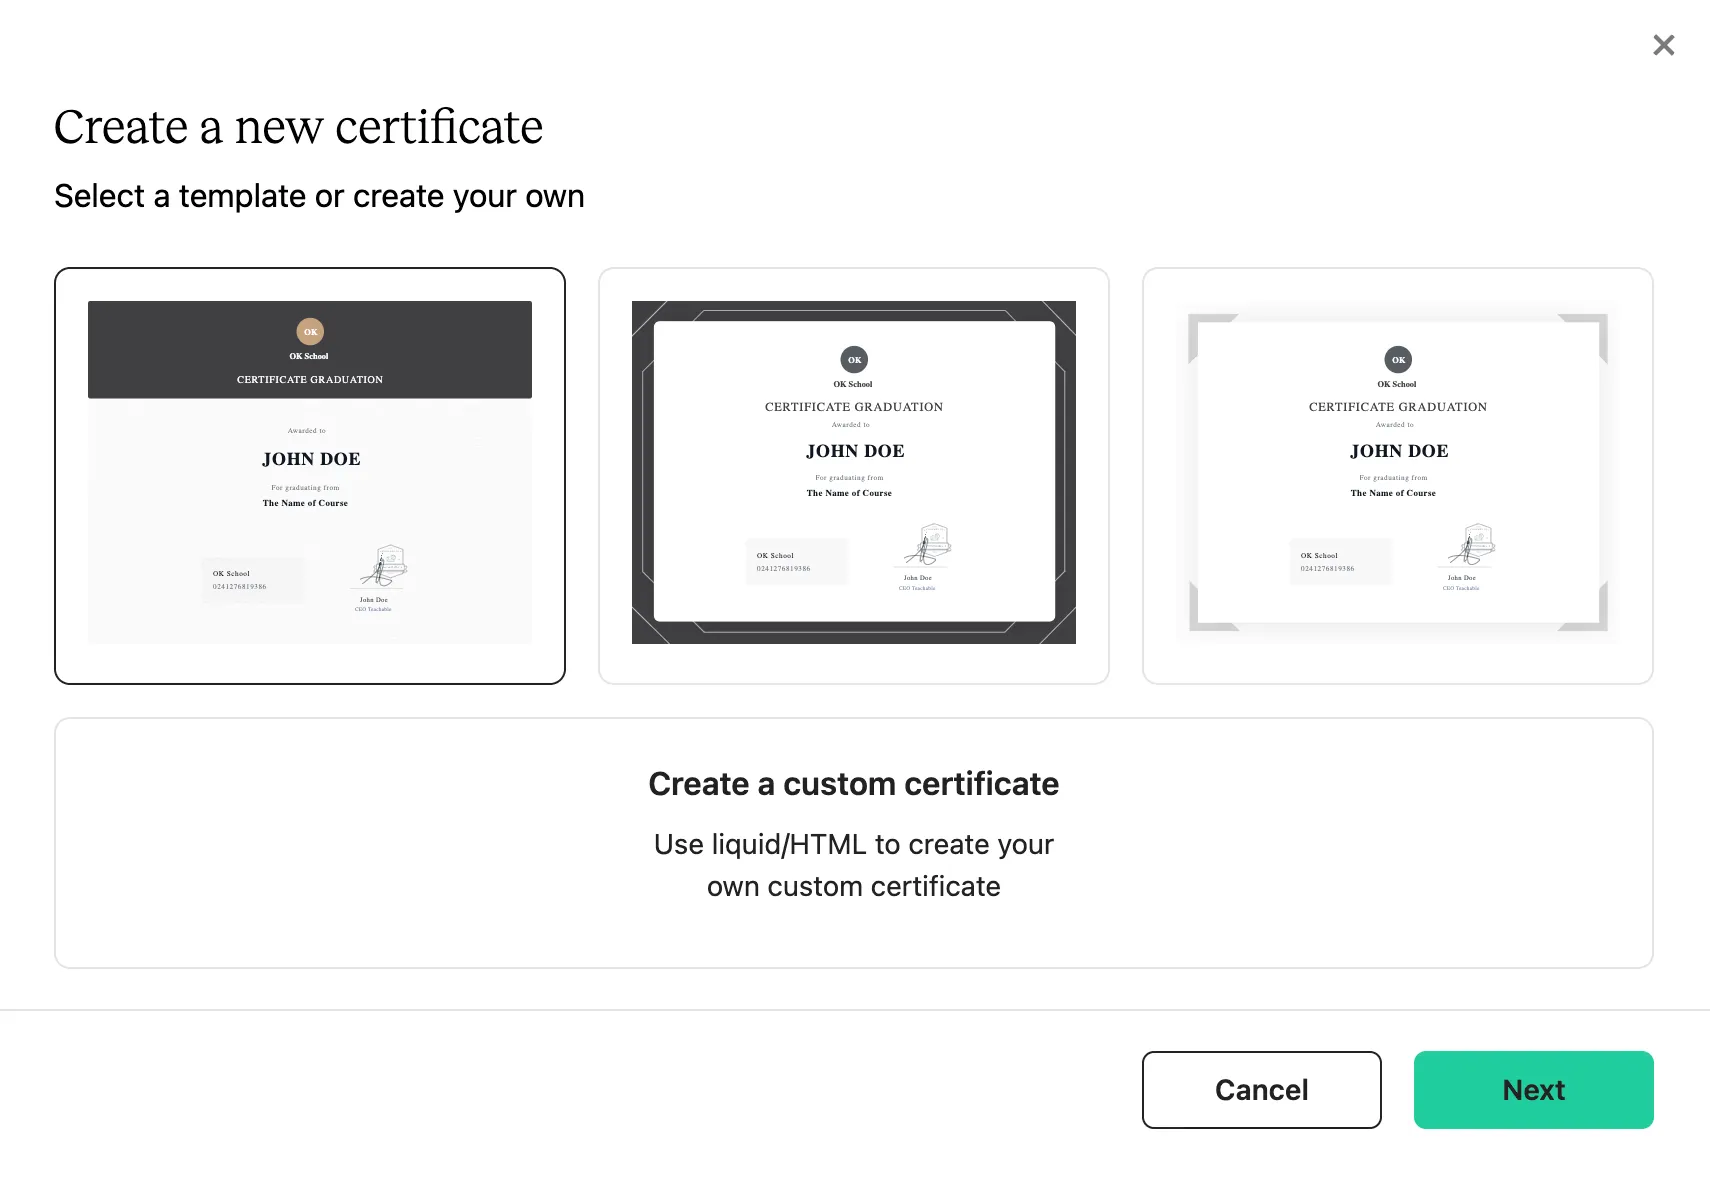Pick the gray corner-frame certificate template
Screen dimensions: 1710x1188
pos(1398,476)
